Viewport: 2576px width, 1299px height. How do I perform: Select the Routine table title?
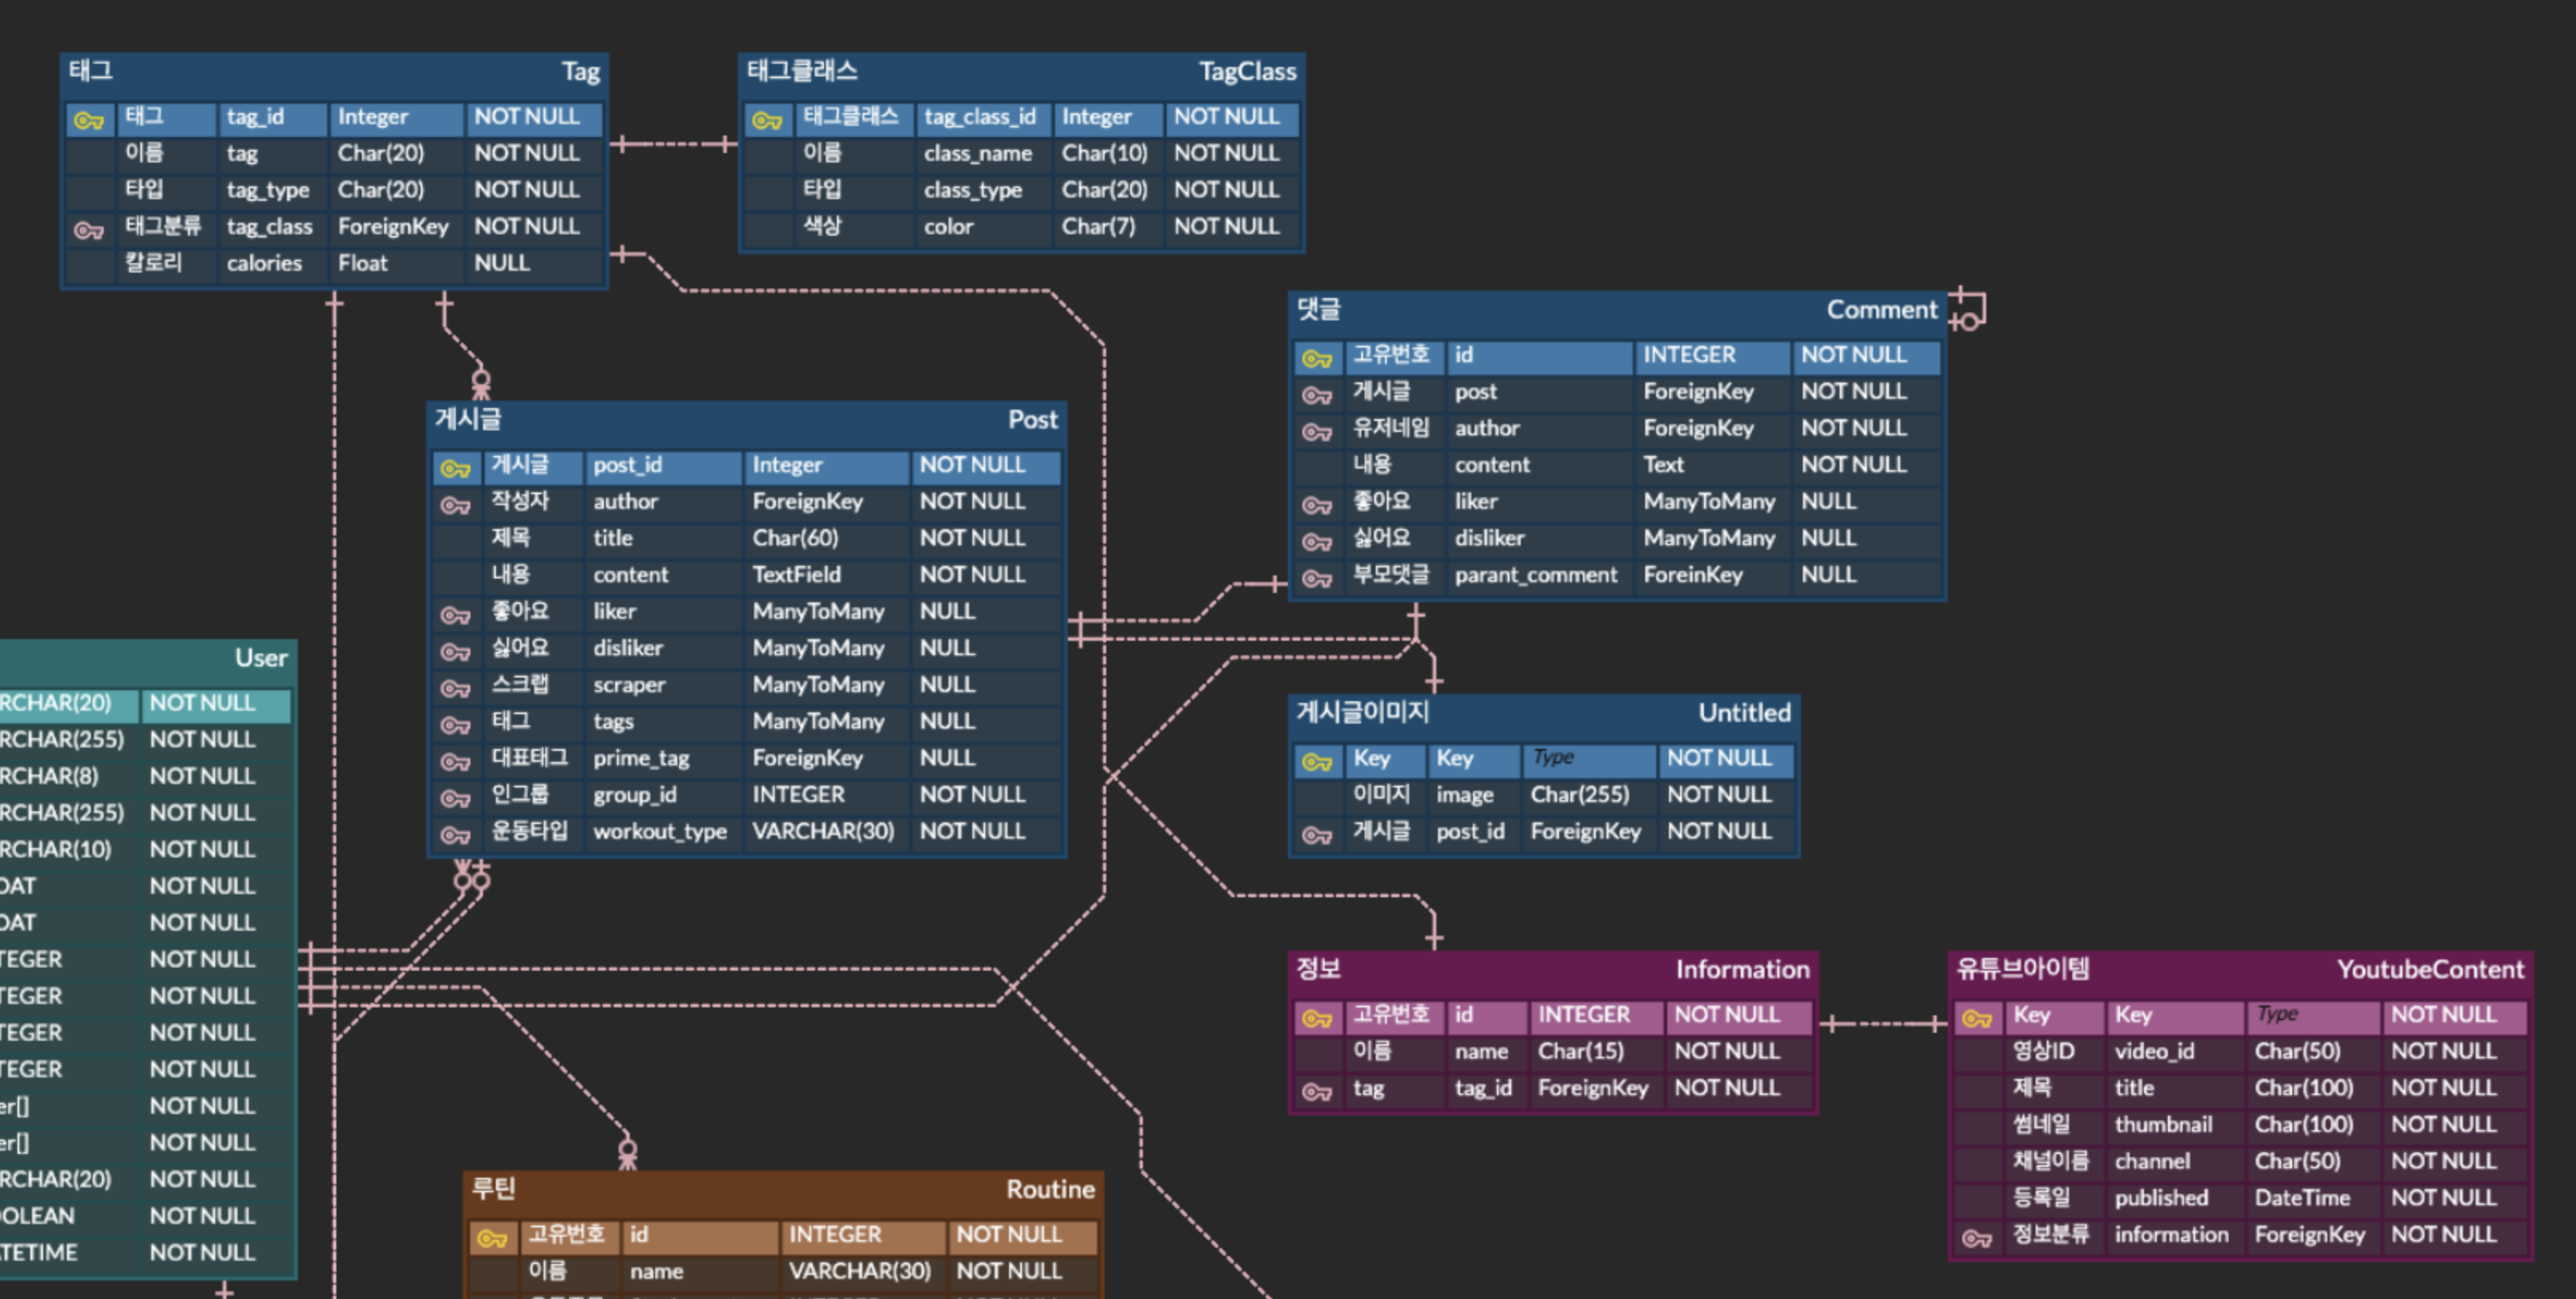click(x=1050, y=1190)
